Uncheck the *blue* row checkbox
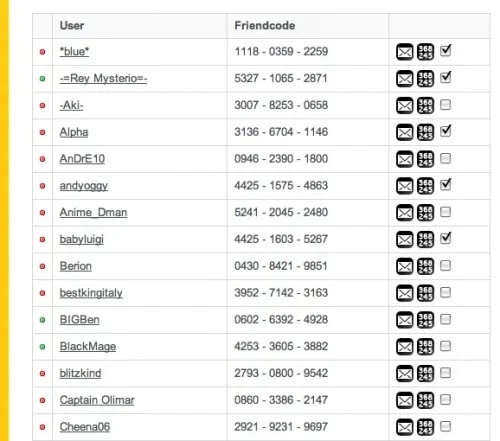Image resolution: width=500 pixels, height=441 pixels. (x=446, y=50)
